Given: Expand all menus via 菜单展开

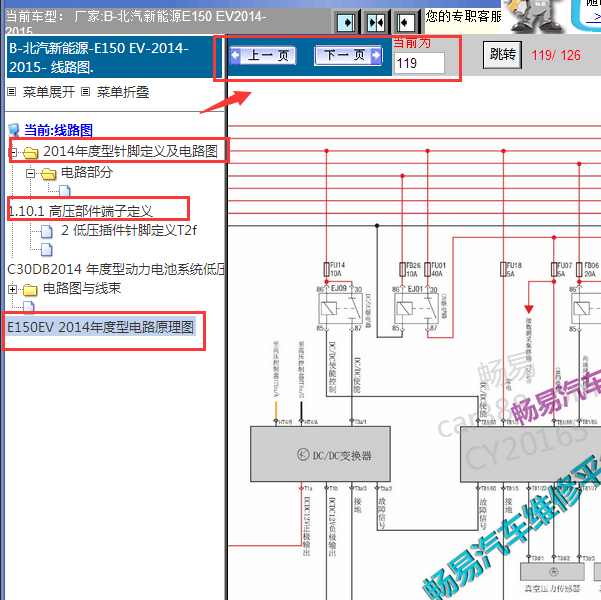Looking at the screenshot, I should (x=48, y=92).
